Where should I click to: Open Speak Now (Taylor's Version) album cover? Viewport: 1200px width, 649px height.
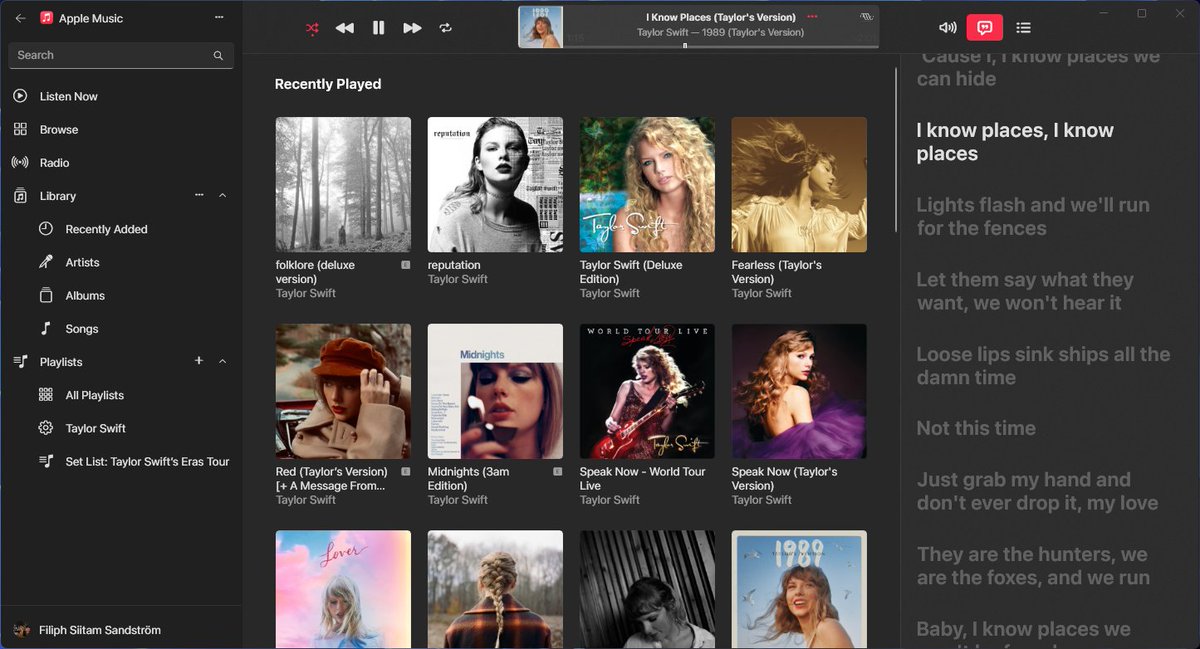click(x=799, y=391)
